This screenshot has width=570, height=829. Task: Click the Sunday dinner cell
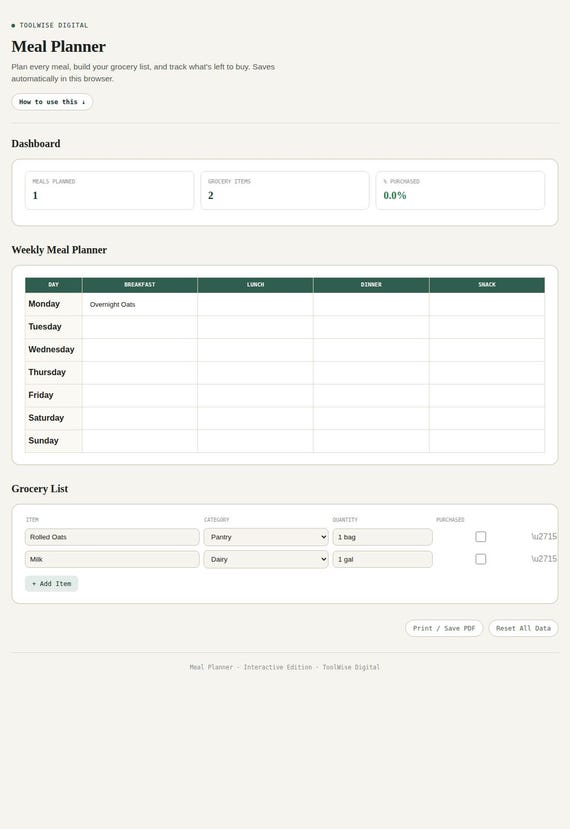click(371, 441)
